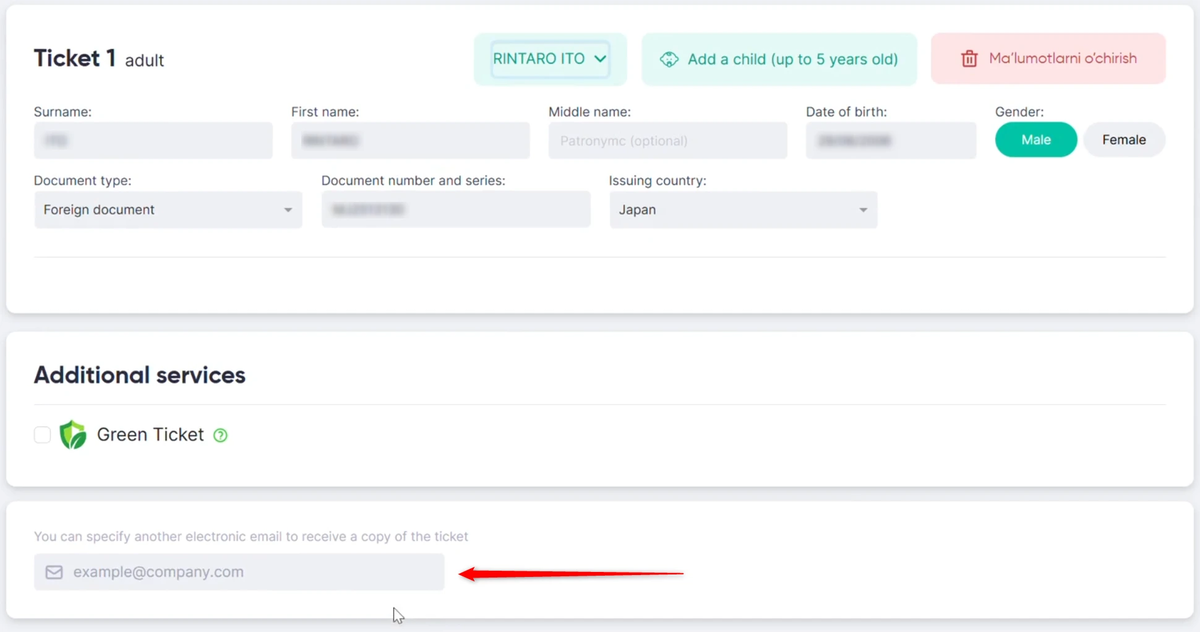
Task: Focus the additional email input field
Action: (239, 572)
